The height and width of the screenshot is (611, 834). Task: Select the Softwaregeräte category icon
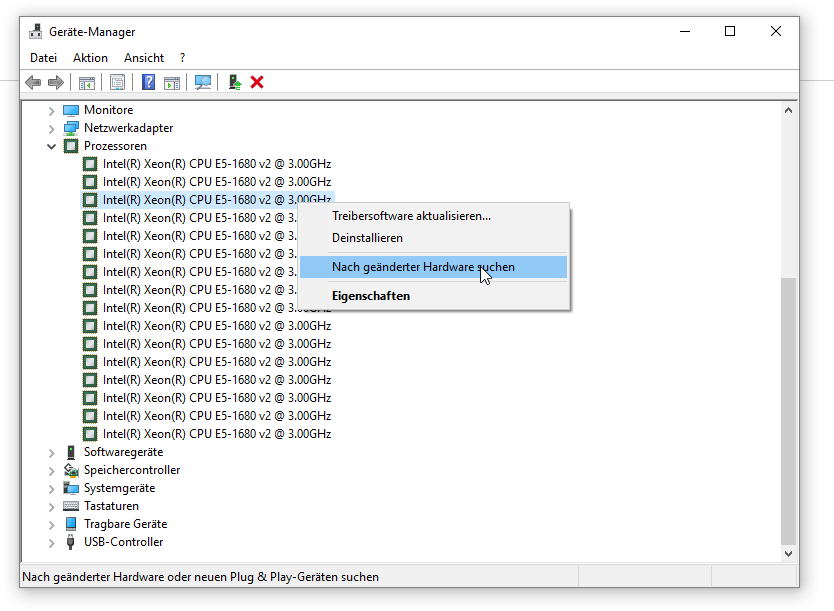[x=71, y=452]
